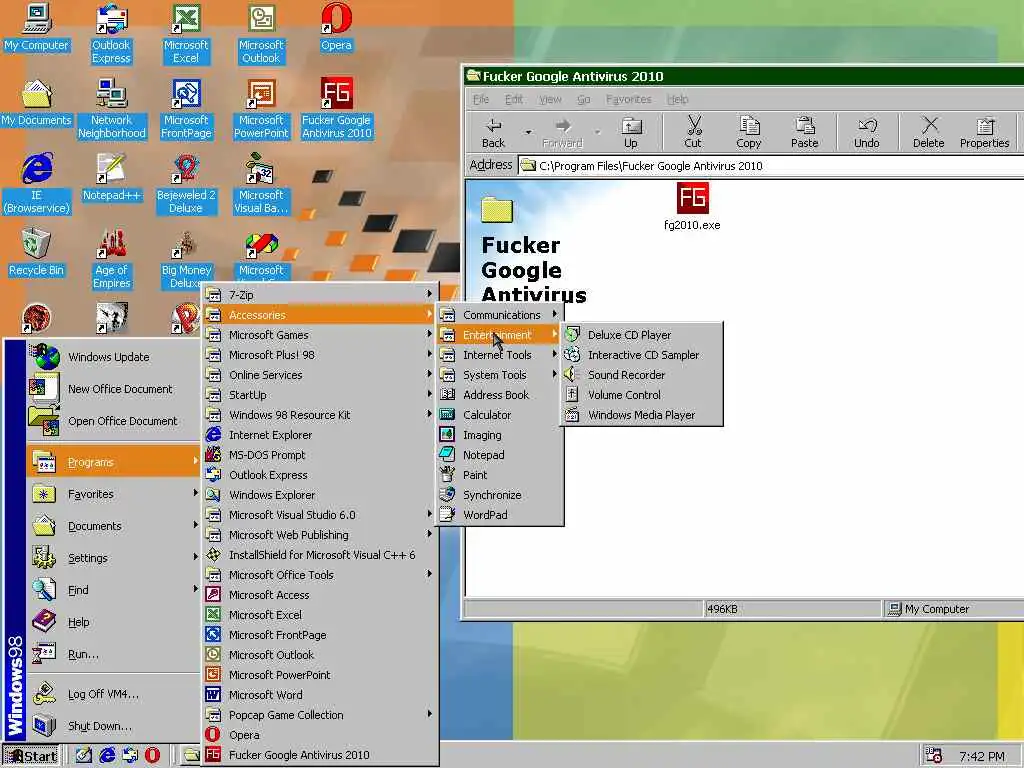Screen dimensions: 1024x768
Task: Select Bejeweled 2 Deluxe desktop shortcut
Action: tap(186, 184)
